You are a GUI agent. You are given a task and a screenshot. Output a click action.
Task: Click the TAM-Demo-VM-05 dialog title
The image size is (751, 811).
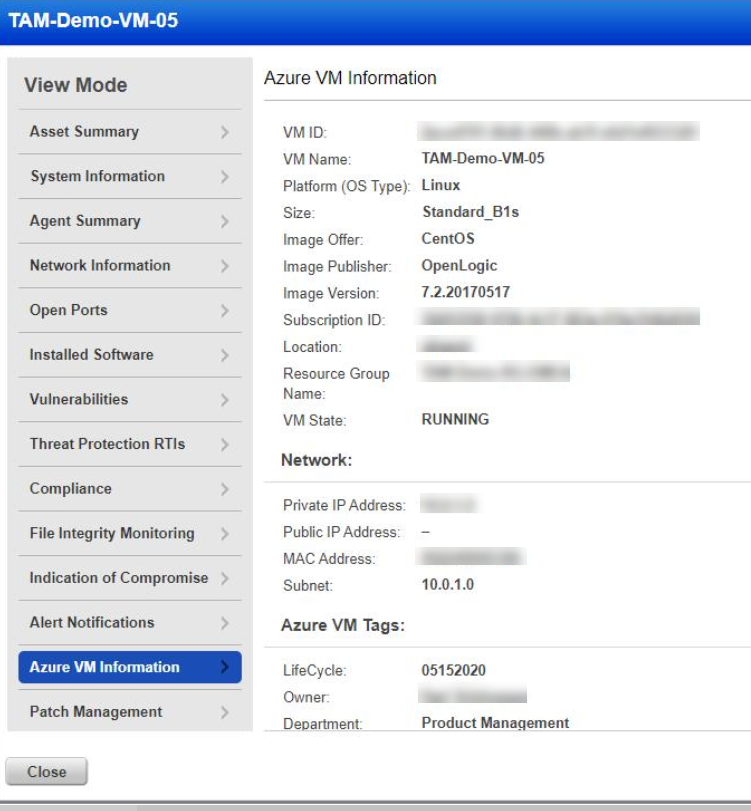93,21
